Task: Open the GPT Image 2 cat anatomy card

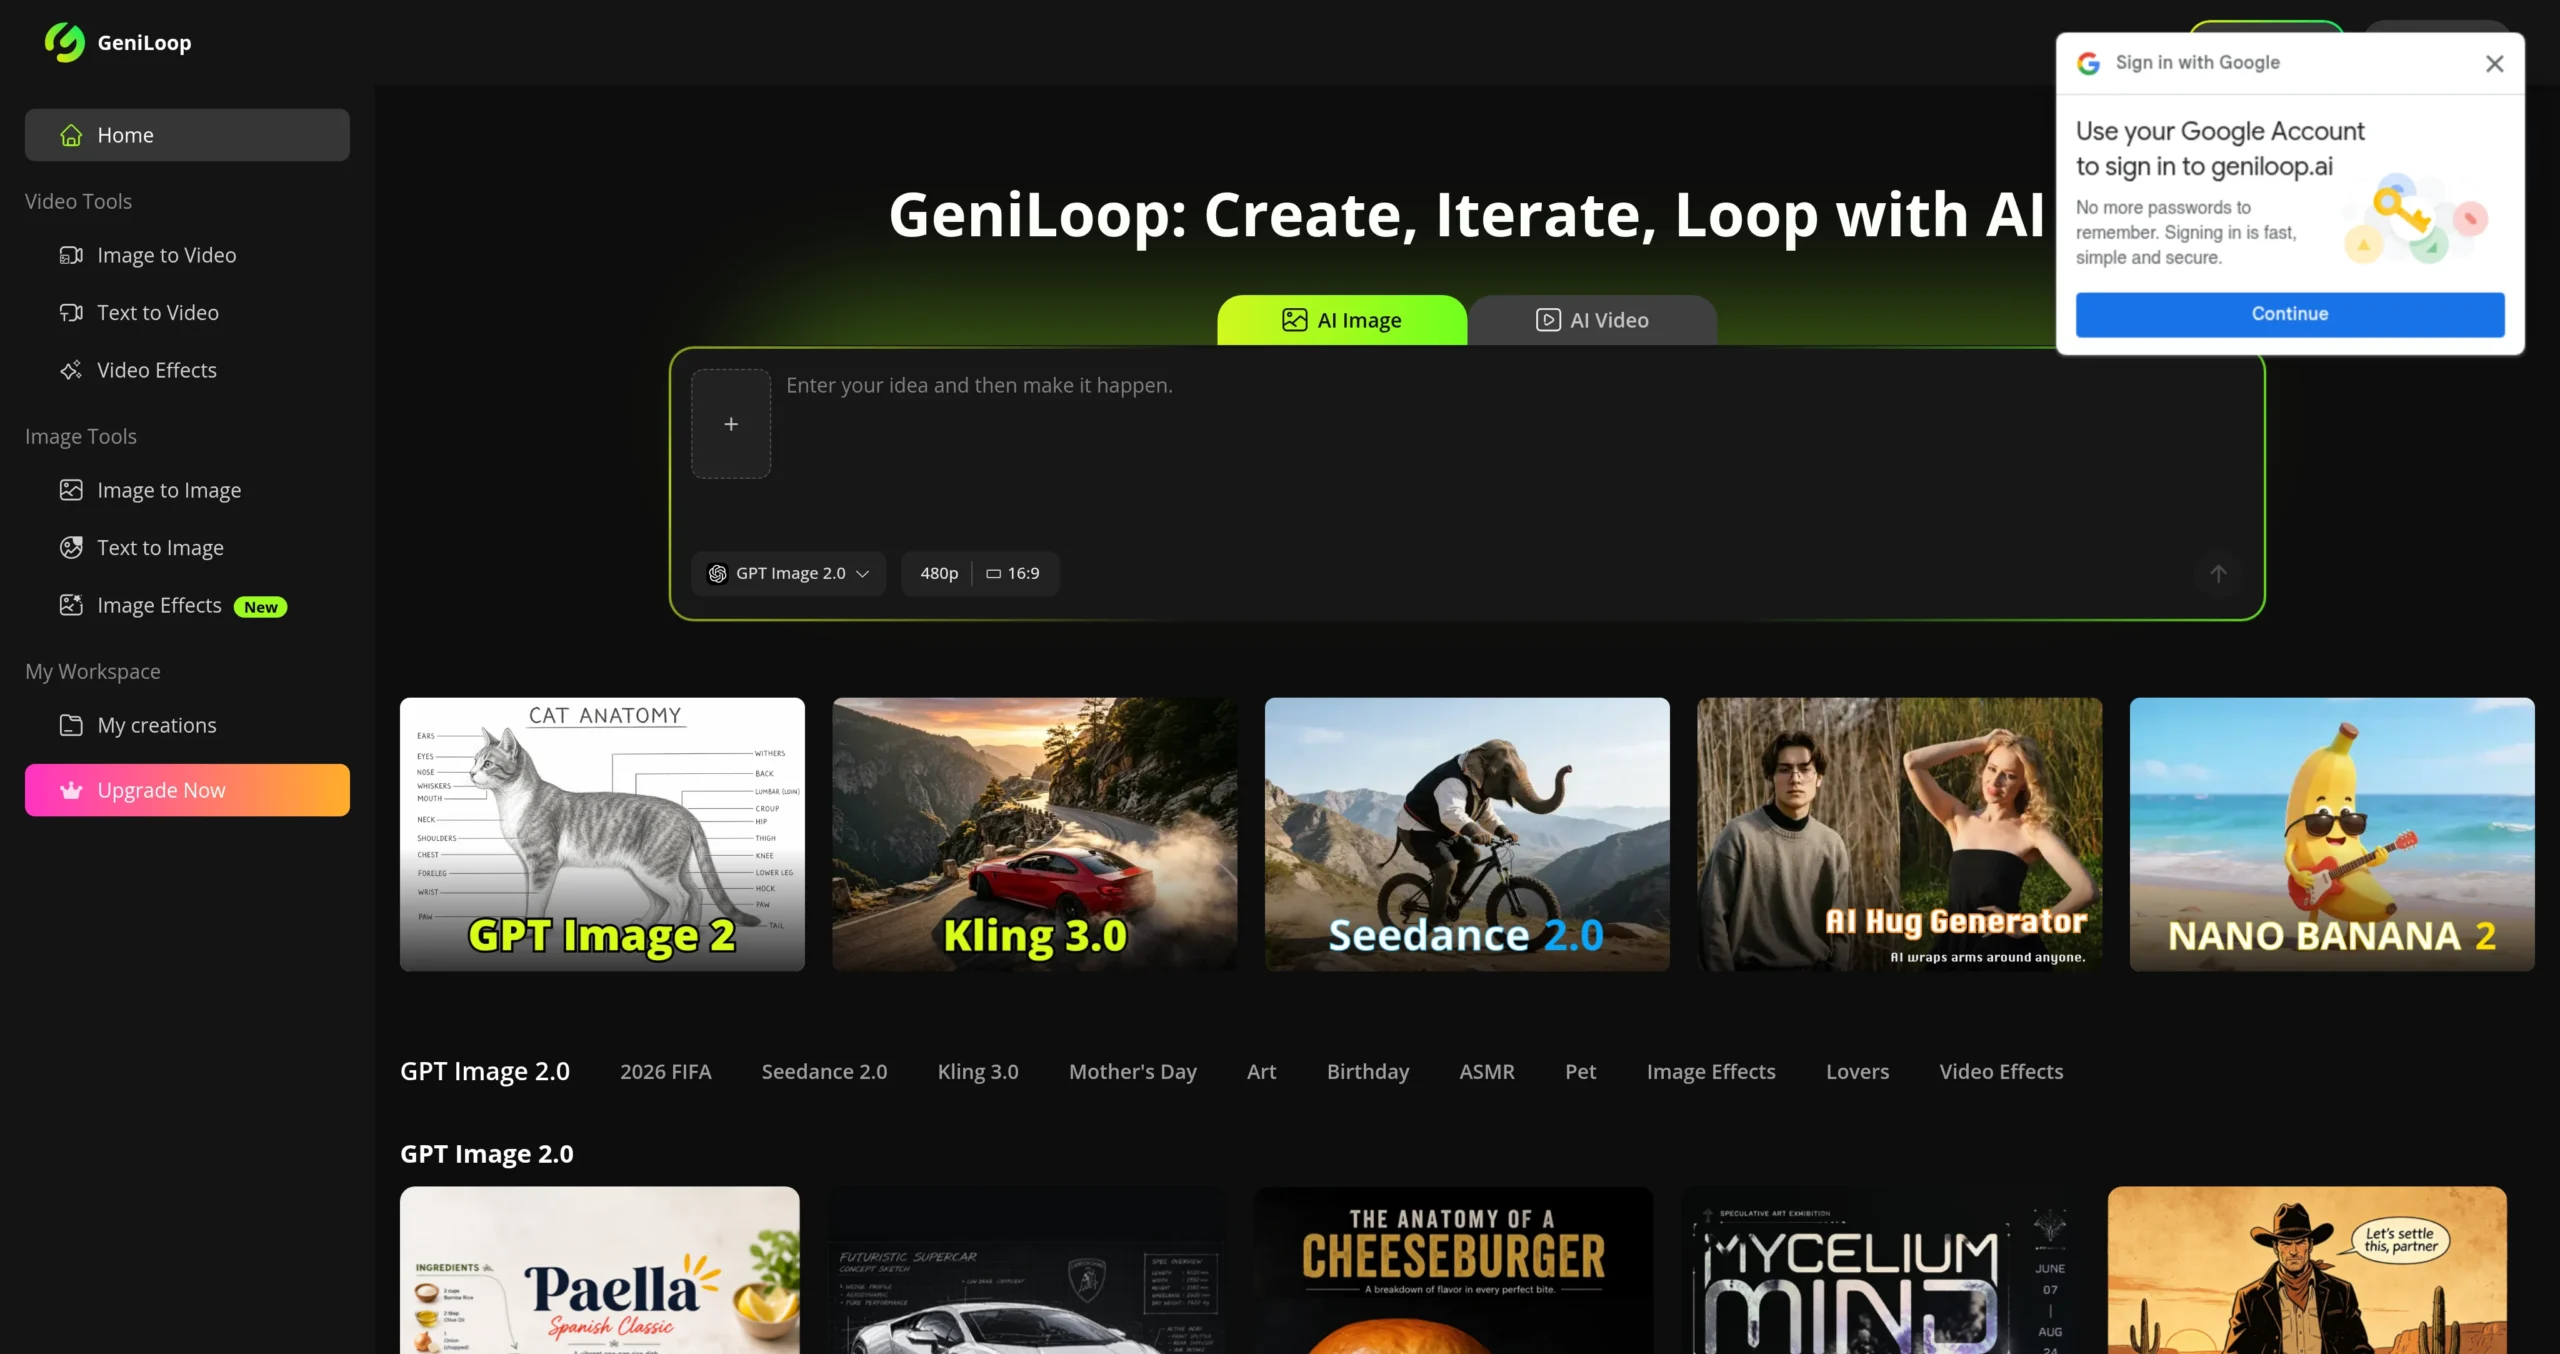Action: tap(602, 834)
